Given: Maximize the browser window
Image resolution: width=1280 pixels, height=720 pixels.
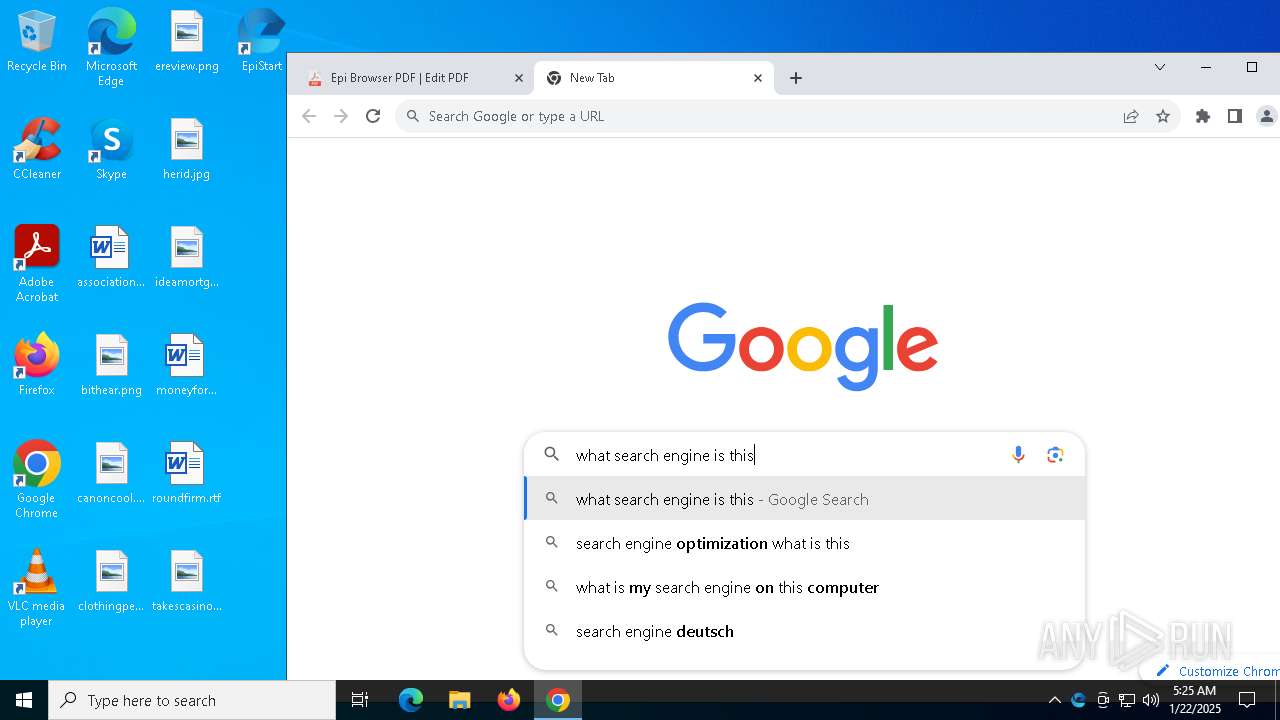Looking at the screenshot, I should click(1251, 68).
